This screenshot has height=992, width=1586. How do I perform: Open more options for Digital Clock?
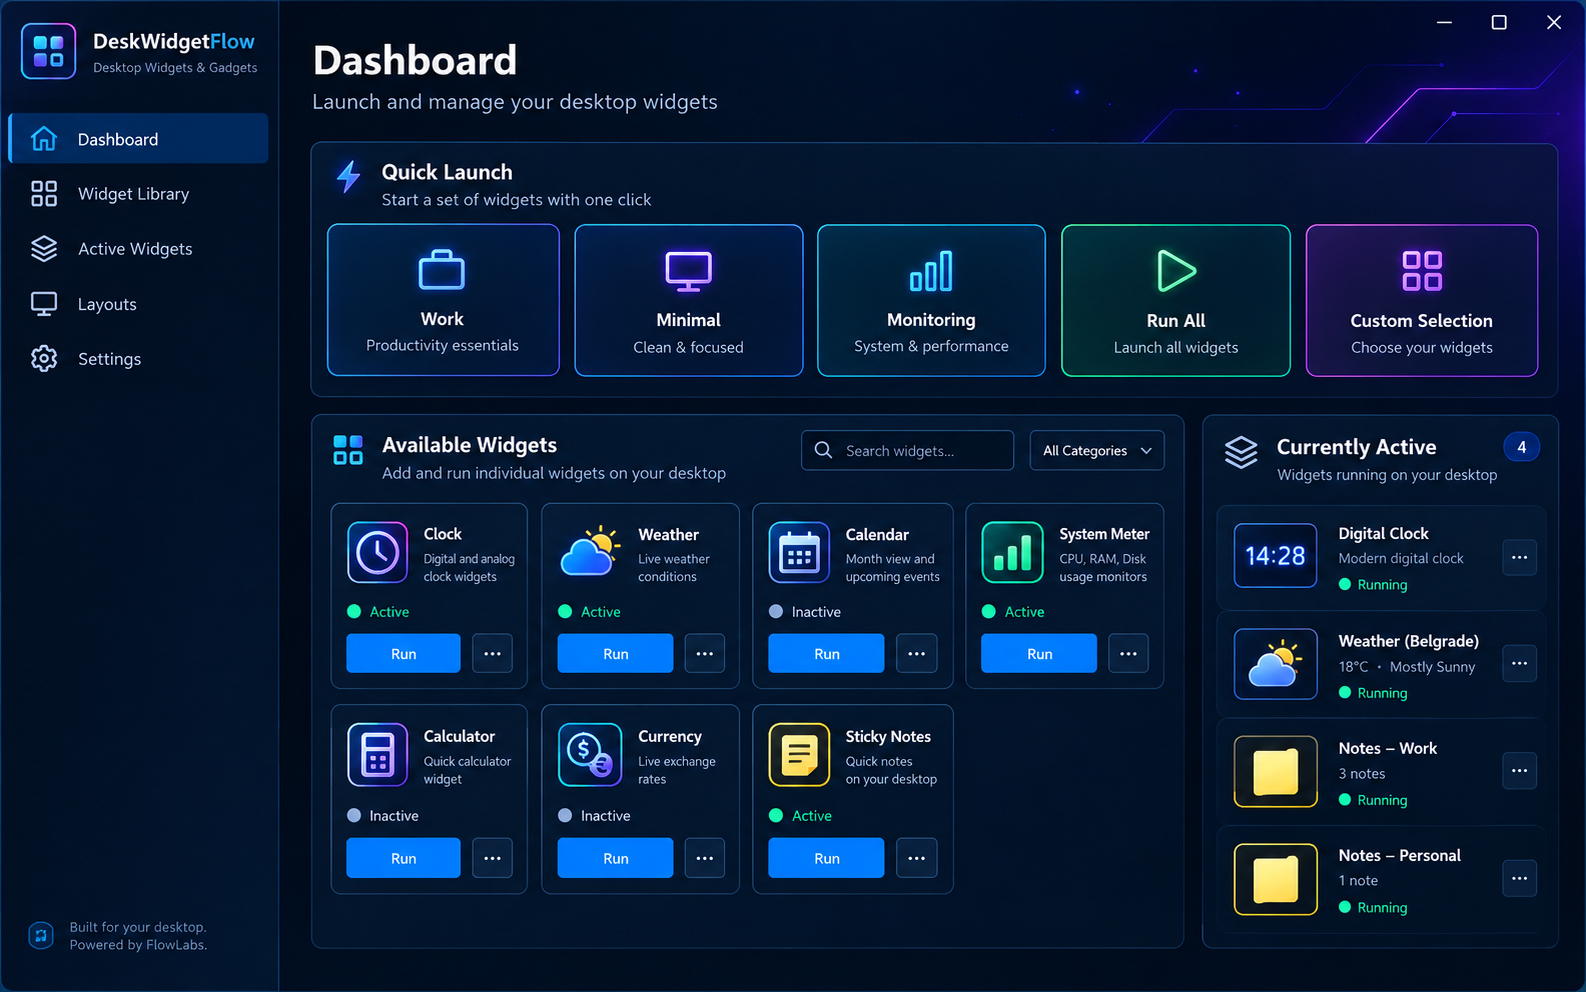(1519, 557)
